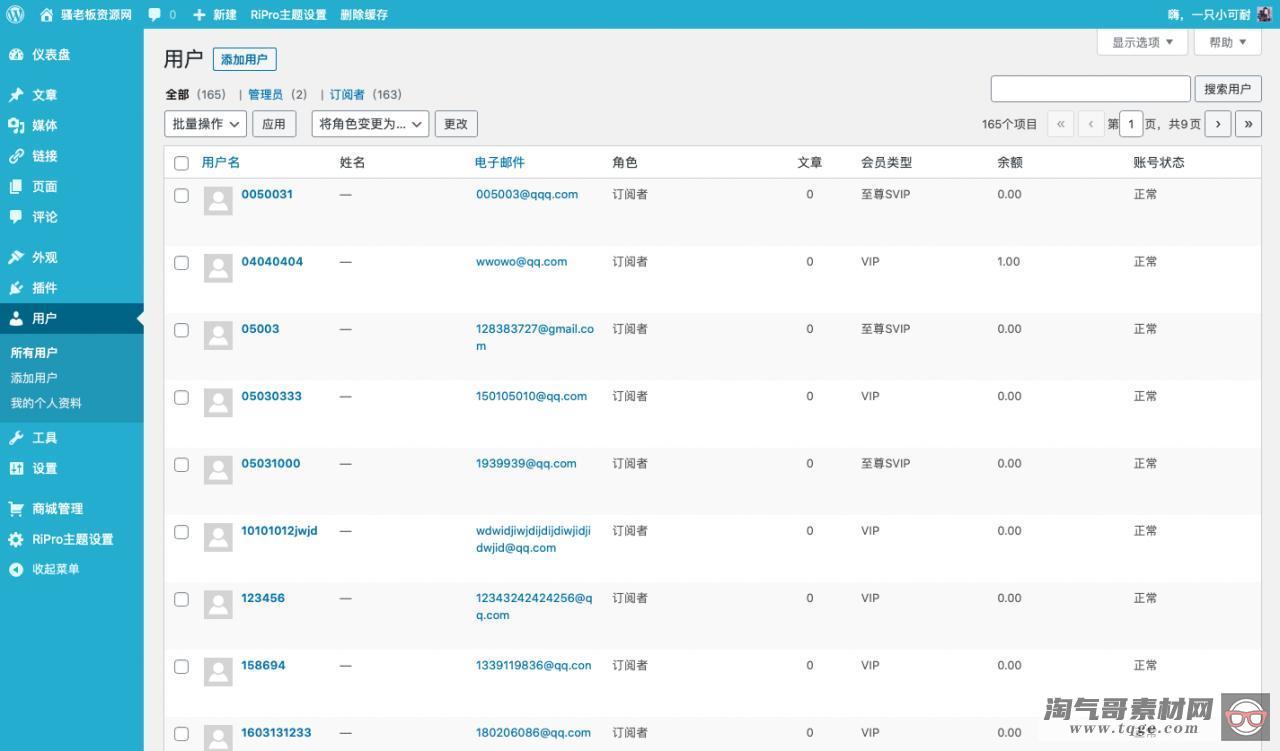Open username link 1603131233
Screen dimensions: 1280x751
click(276, 732)
